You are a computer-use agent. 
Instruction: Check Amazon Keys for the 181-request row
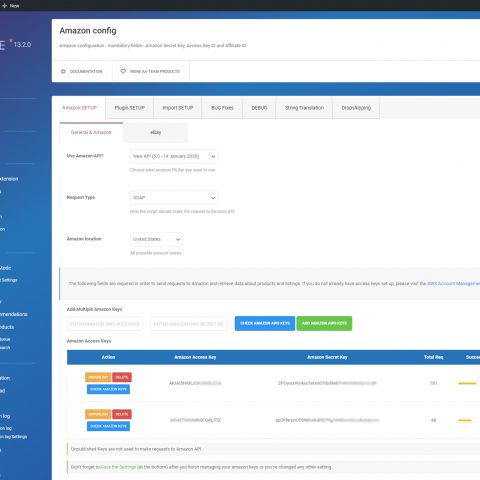(108, 389)
